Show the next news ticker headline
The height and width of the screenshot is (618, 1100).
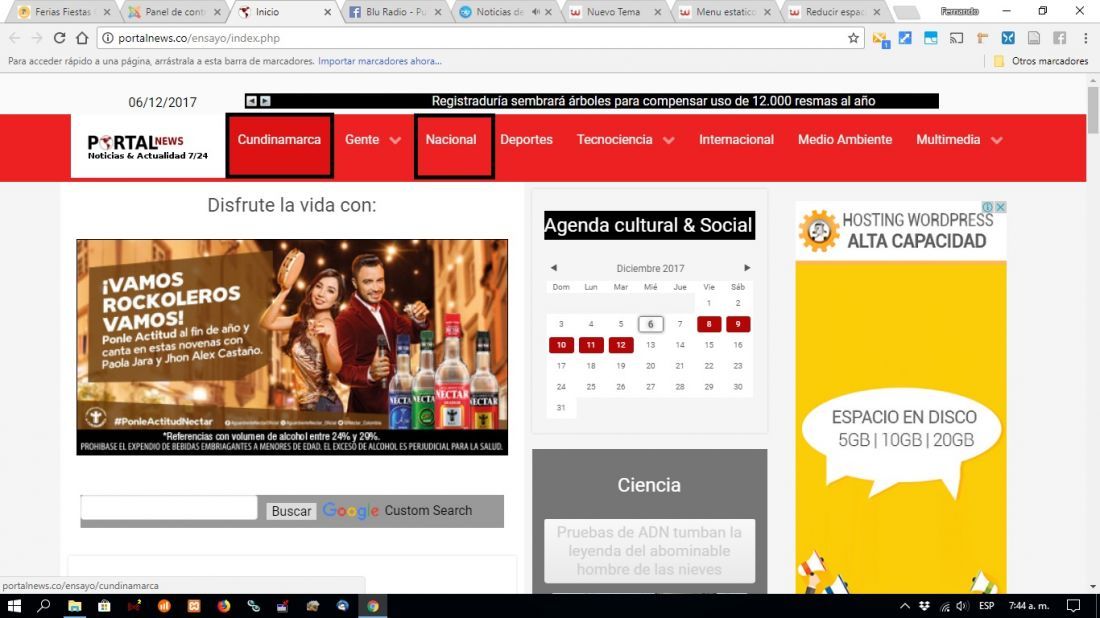pyautogui.click(x=265, y=101)
